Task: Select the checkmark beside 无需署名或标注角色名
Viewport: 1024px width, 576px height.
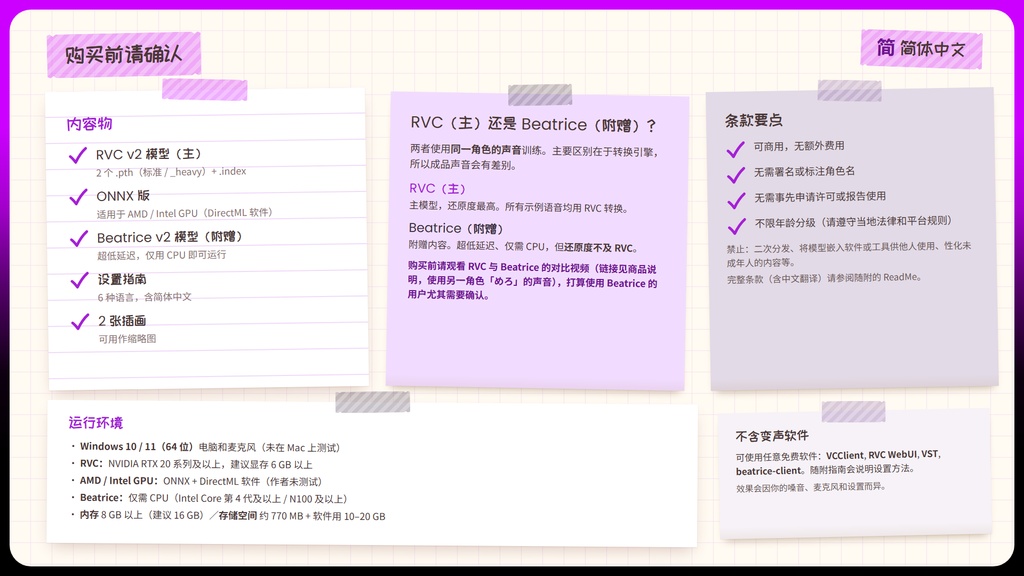Action: pos(736,175)
